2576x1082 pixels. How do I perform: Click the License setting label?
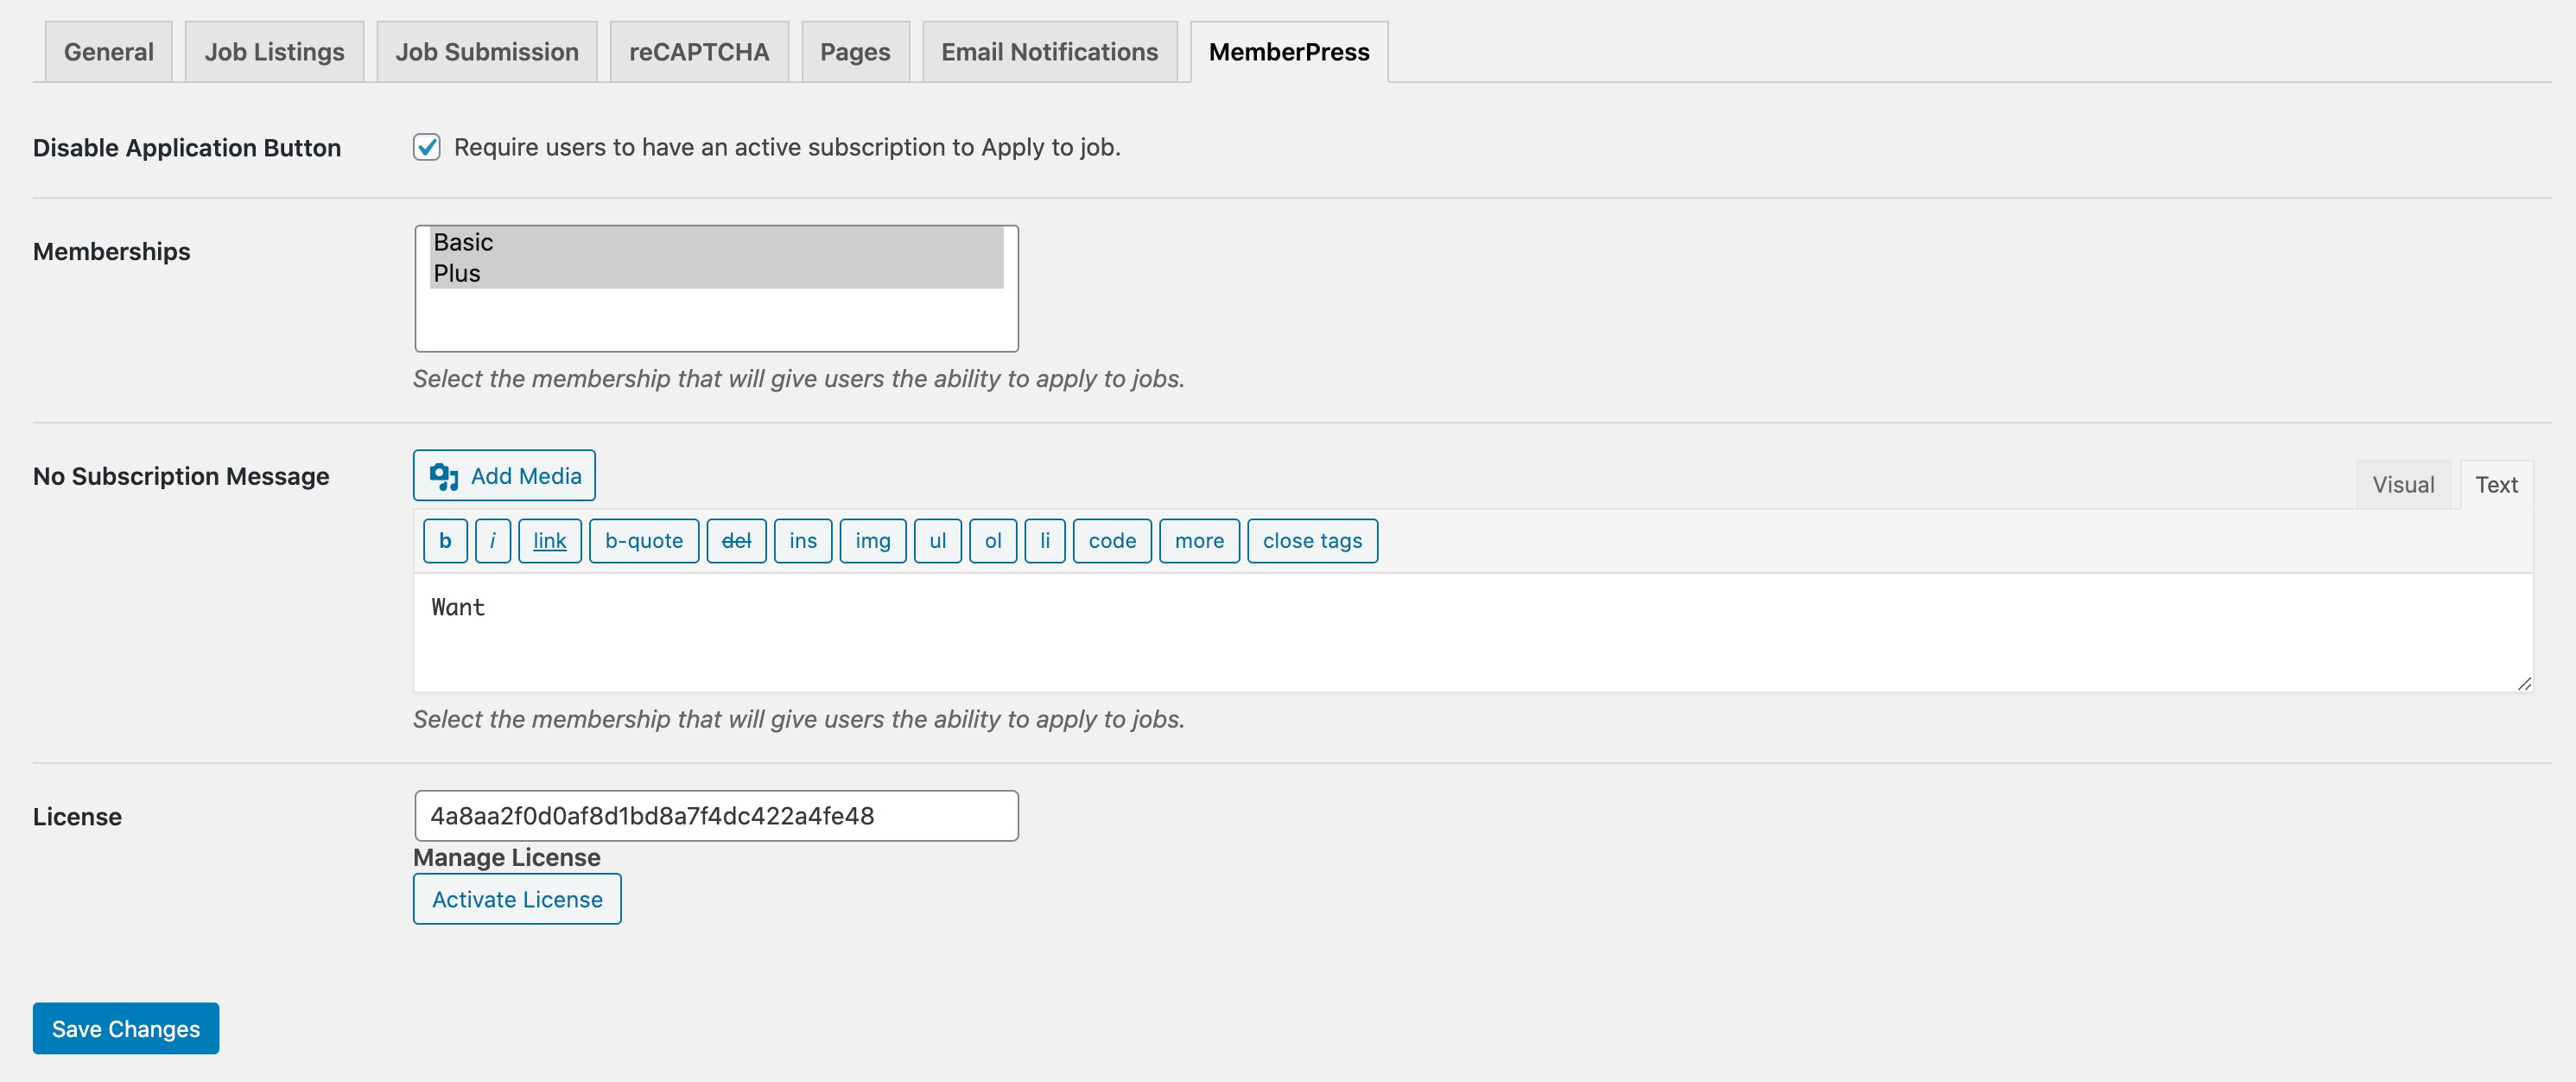77,817
